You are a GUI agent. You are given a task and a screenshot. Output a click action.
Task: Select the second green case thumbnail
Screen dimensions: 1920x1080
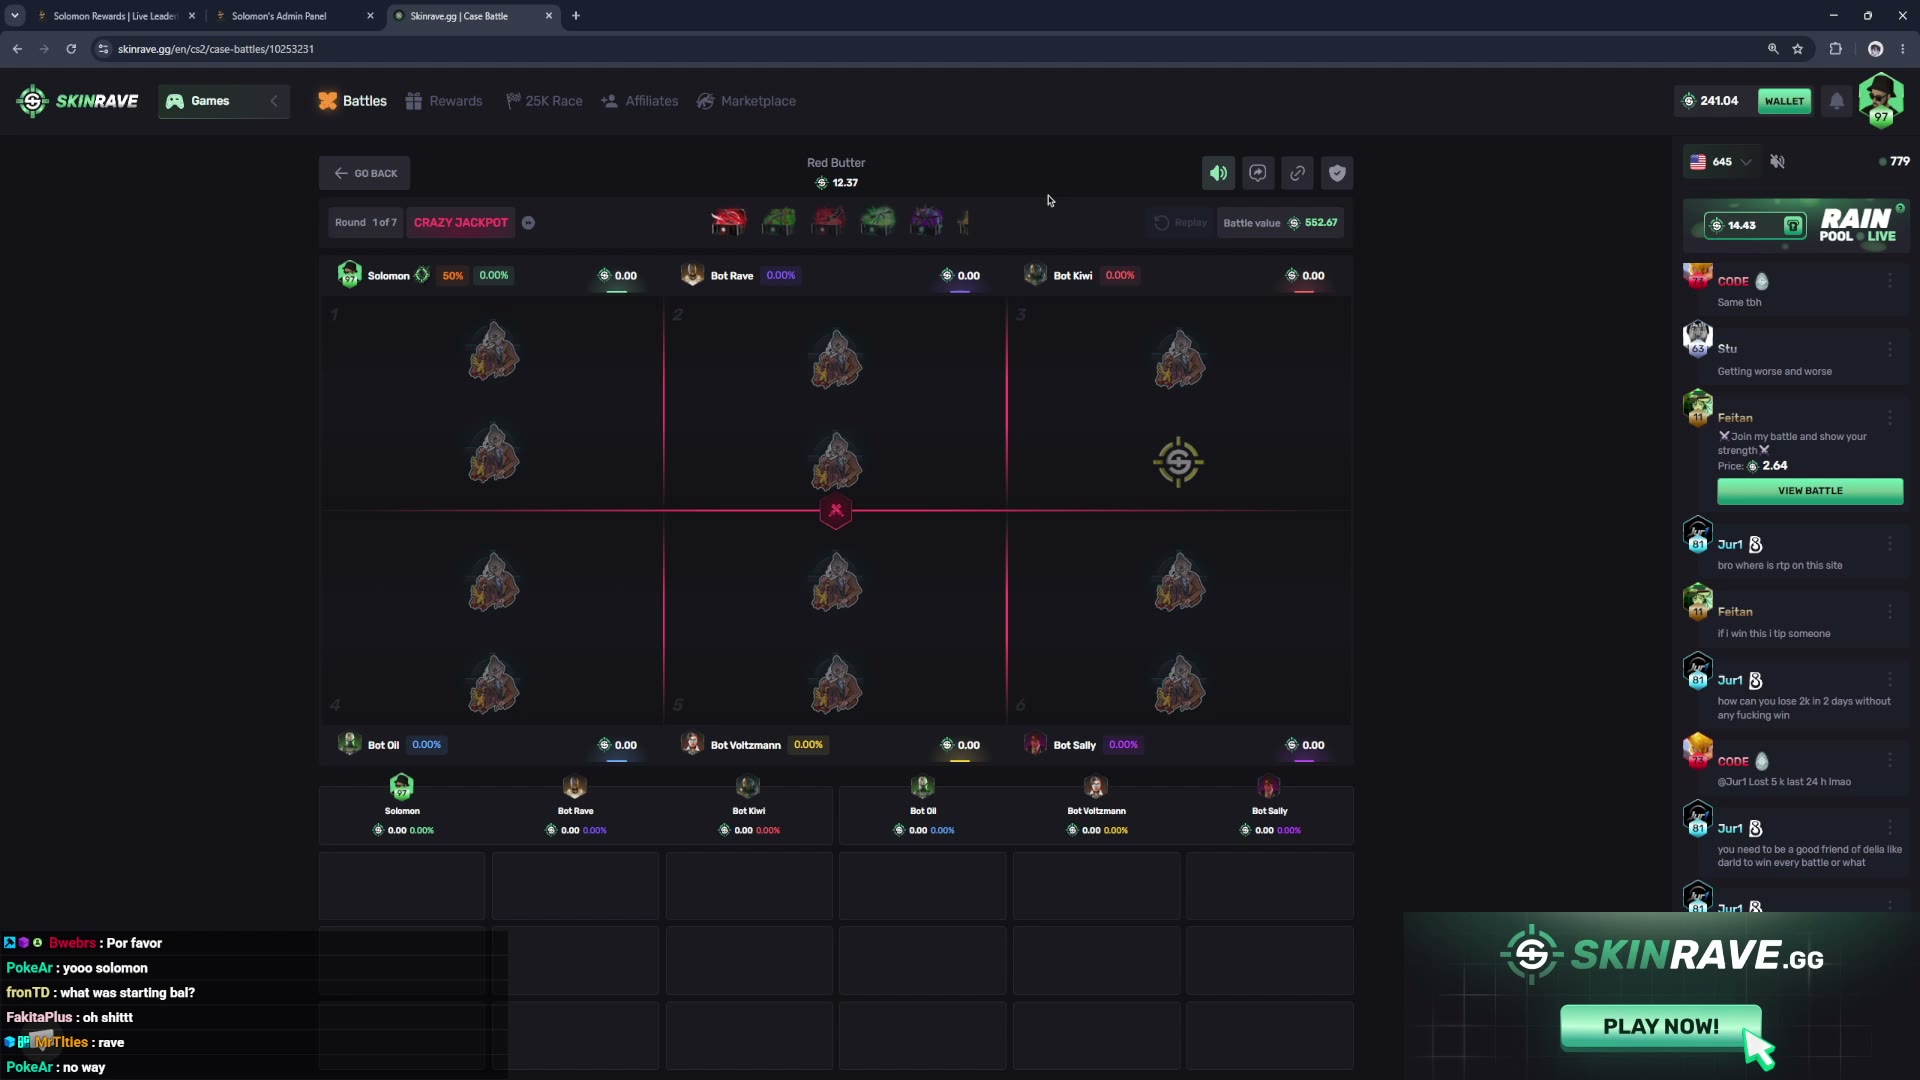(877, 221)
